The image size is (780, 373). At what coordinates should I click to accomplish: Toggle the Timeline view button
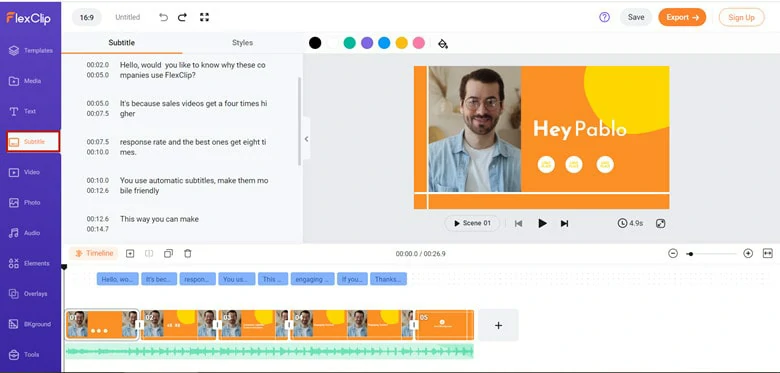coord(94,254)
